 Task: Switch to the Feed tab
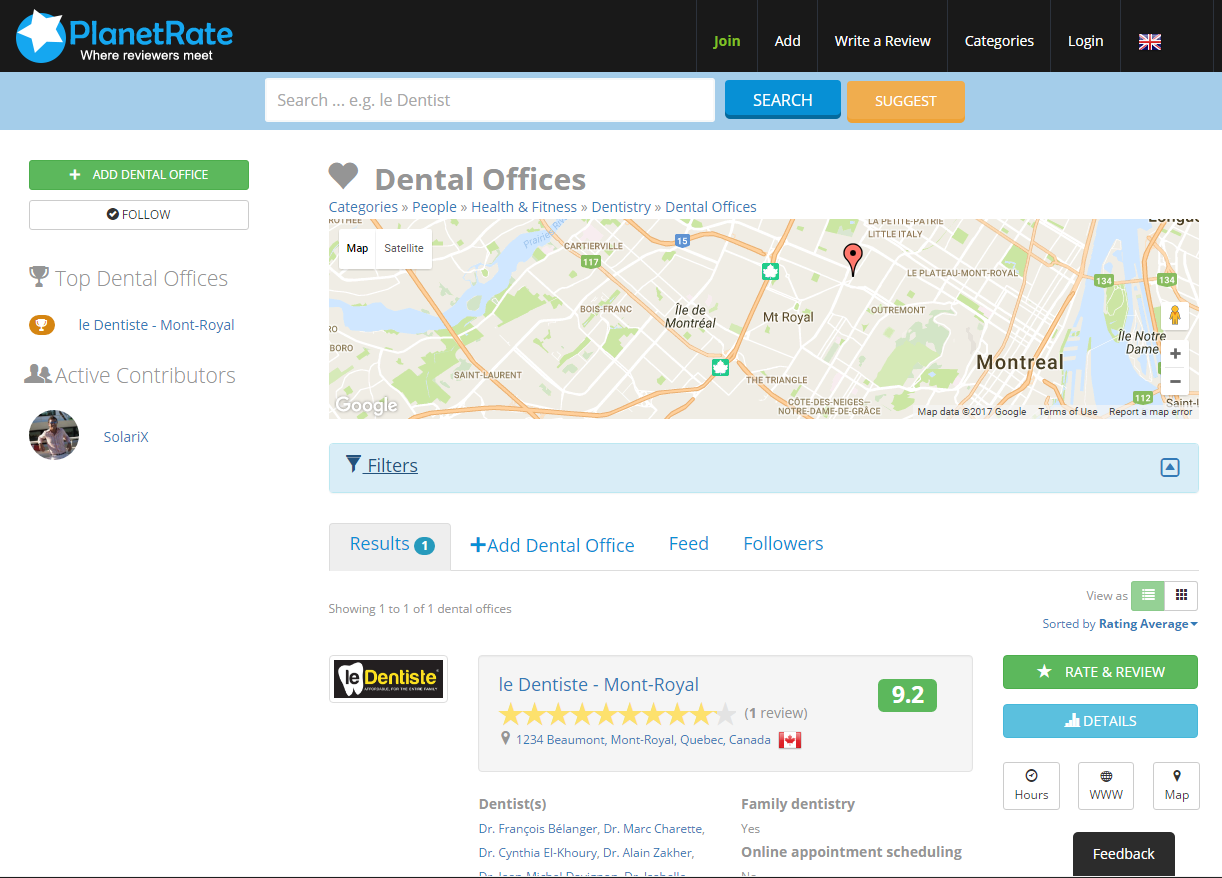tap(689, 544)
